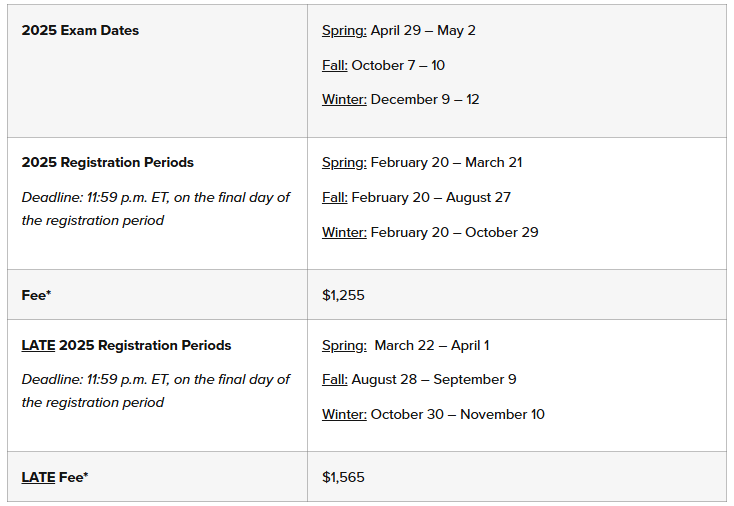This screenshot has width=734, height=506.
Task: Click the 'February 20 – October 29' date range
Action: click(x=454, y=232)
